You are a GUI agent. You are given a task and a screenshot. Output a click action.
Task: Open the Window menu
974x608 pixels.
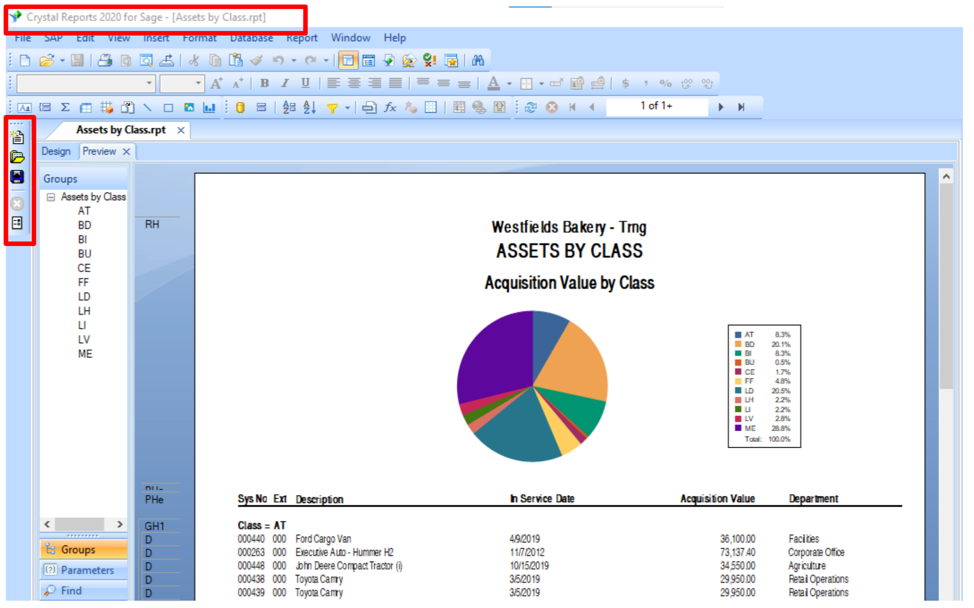(350, 38)
